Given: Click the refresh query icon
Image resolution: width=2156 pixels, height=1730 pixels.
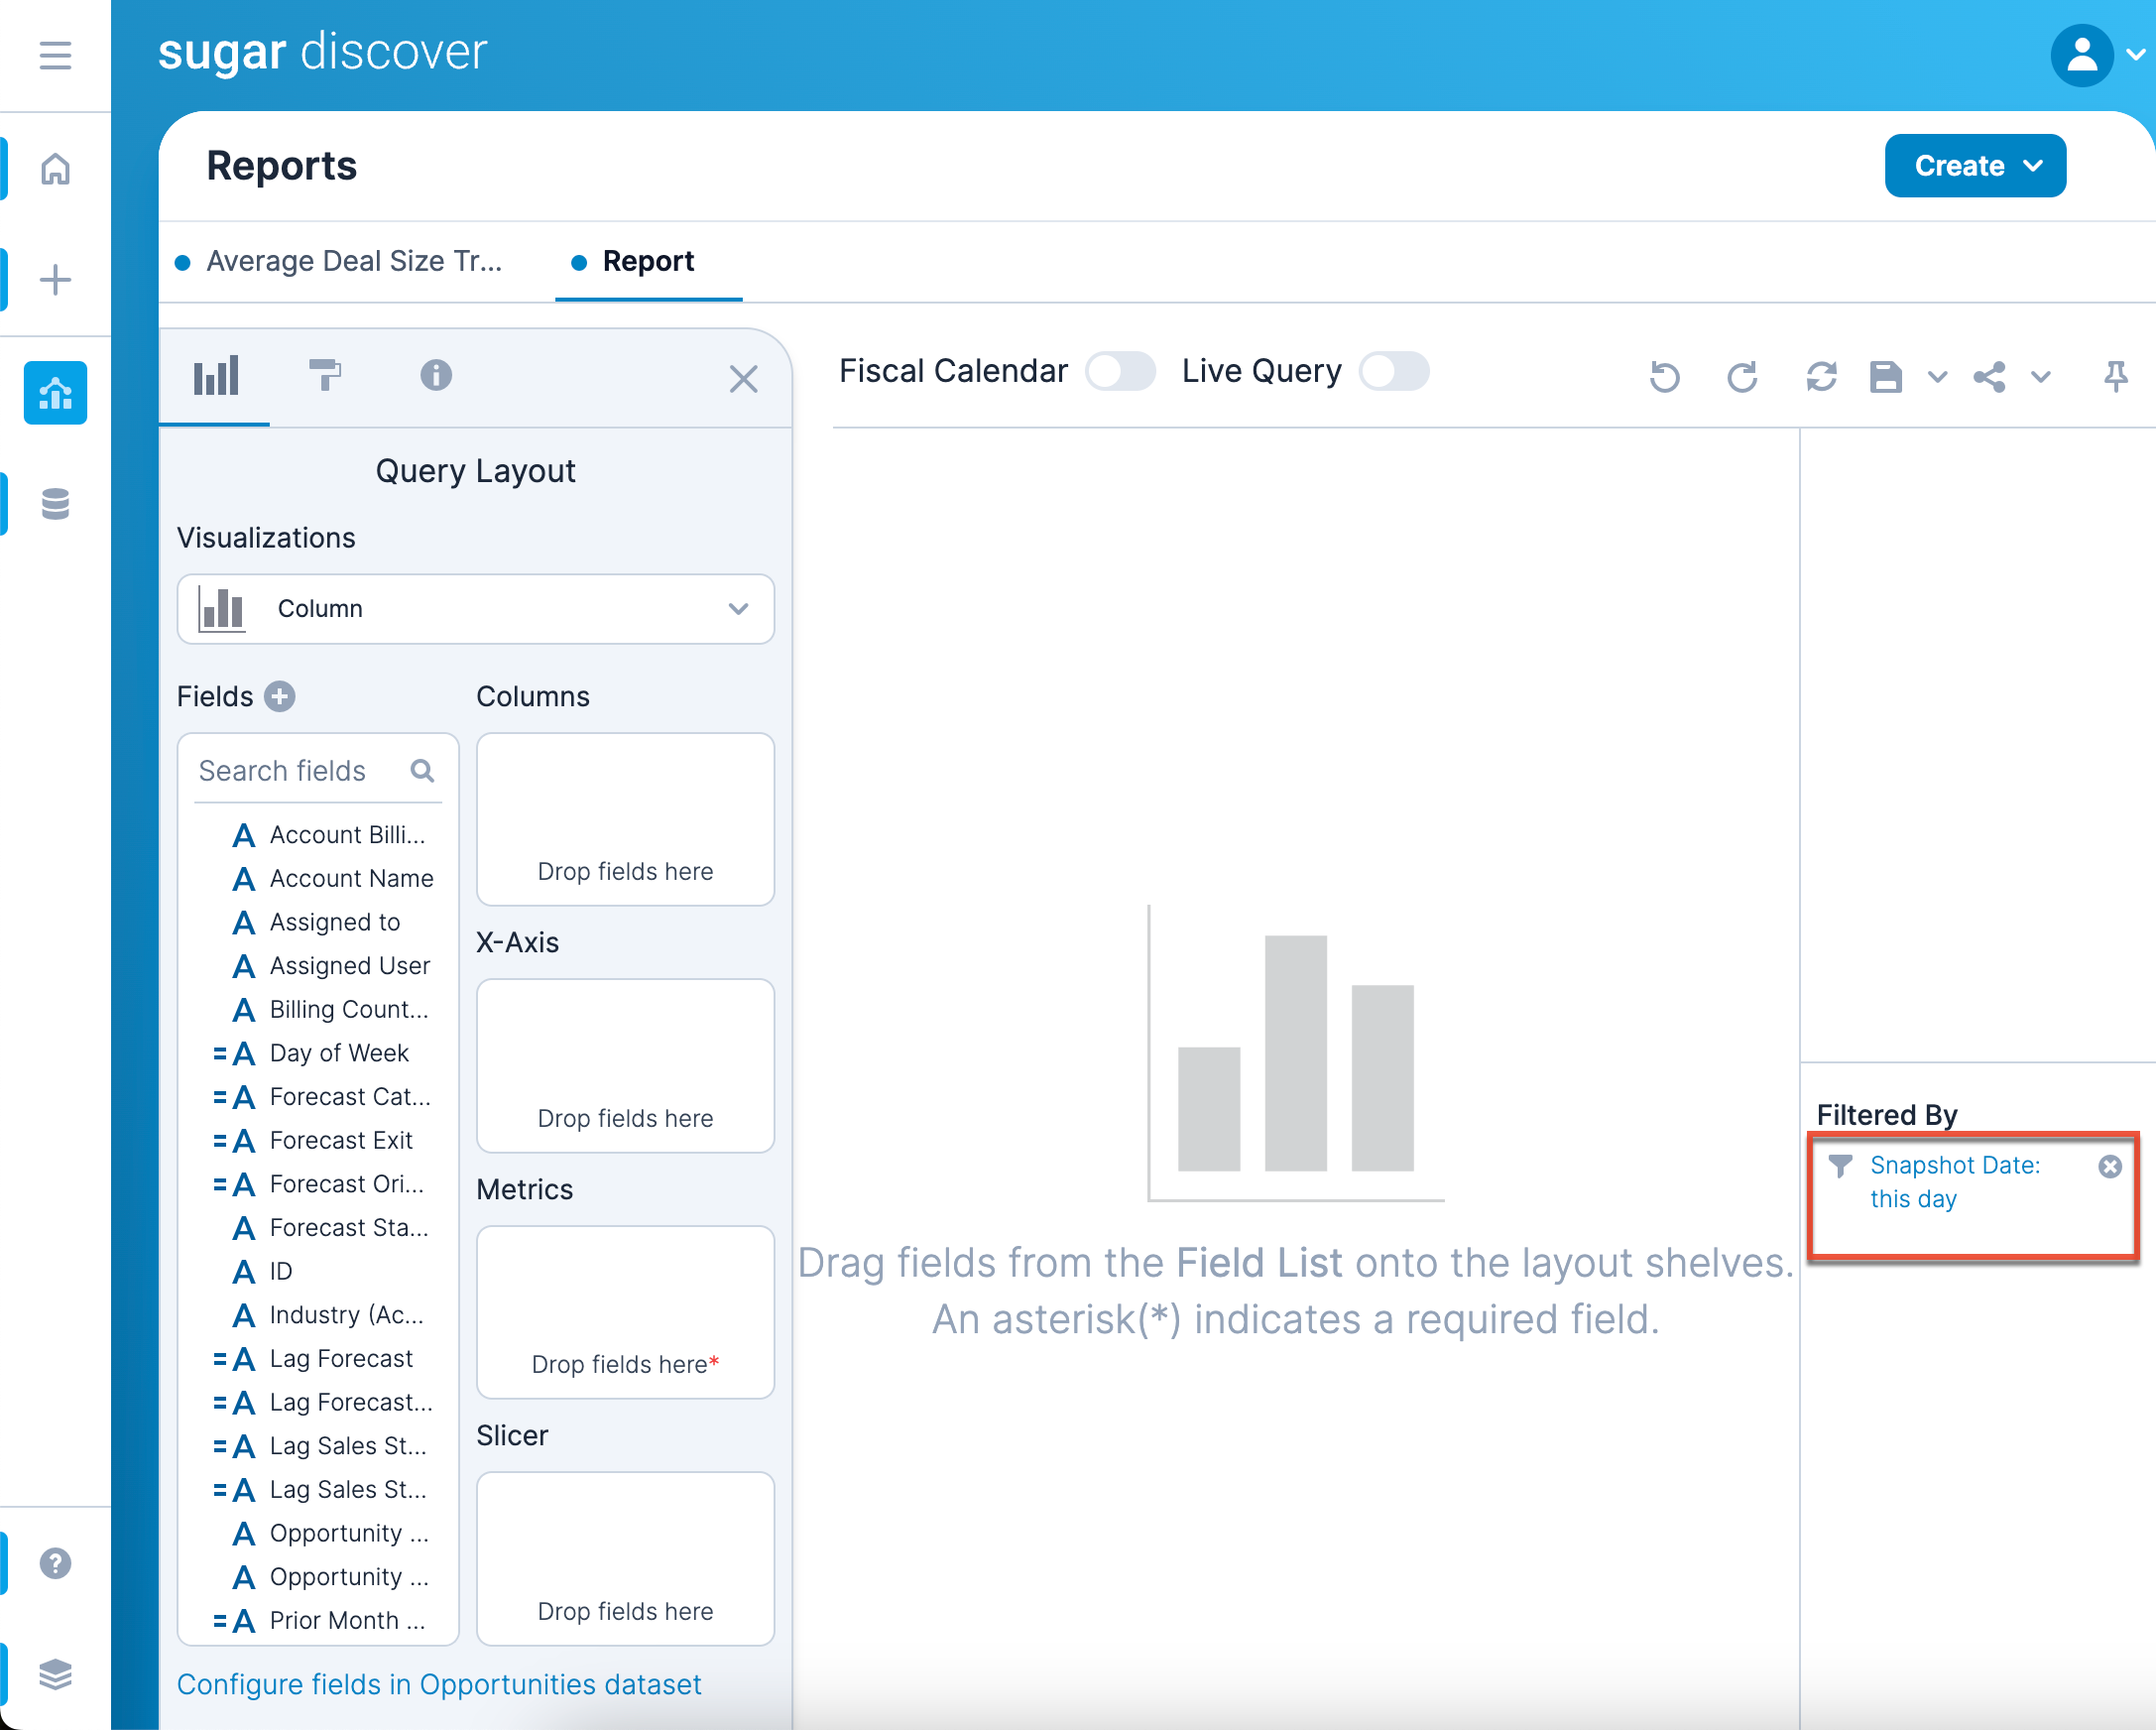Looking at the screenshot, I should 1821,377.
